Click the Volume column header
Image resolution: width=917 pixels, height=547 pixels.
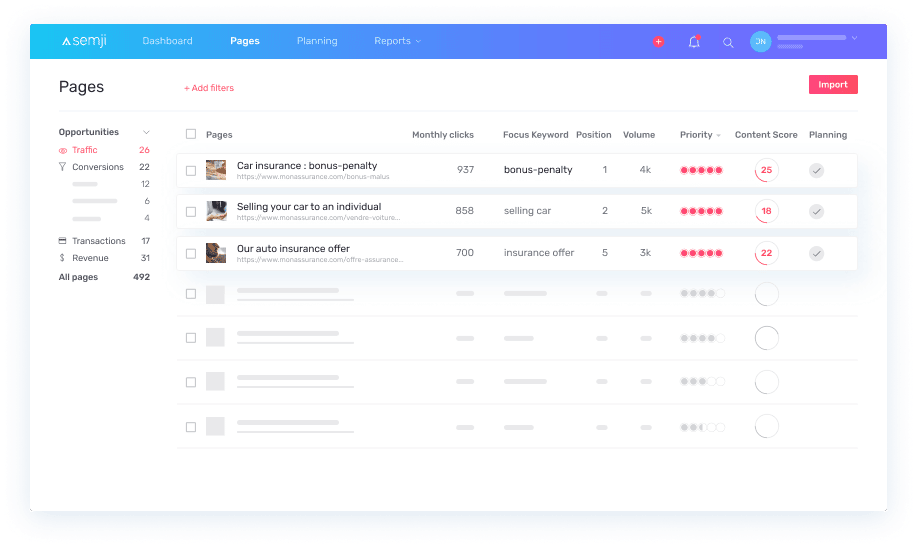[639, 135]
